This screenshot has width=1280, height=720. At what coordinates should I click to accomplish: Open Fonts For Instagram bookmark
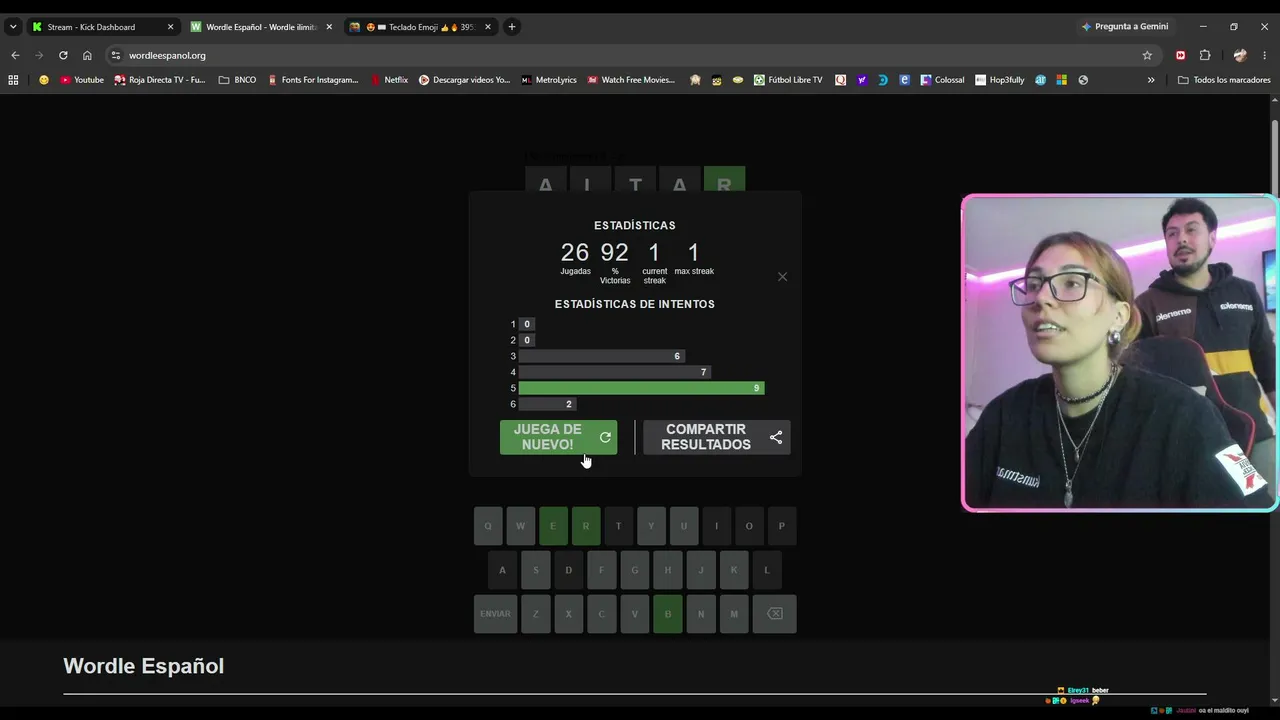coord(313,80)
